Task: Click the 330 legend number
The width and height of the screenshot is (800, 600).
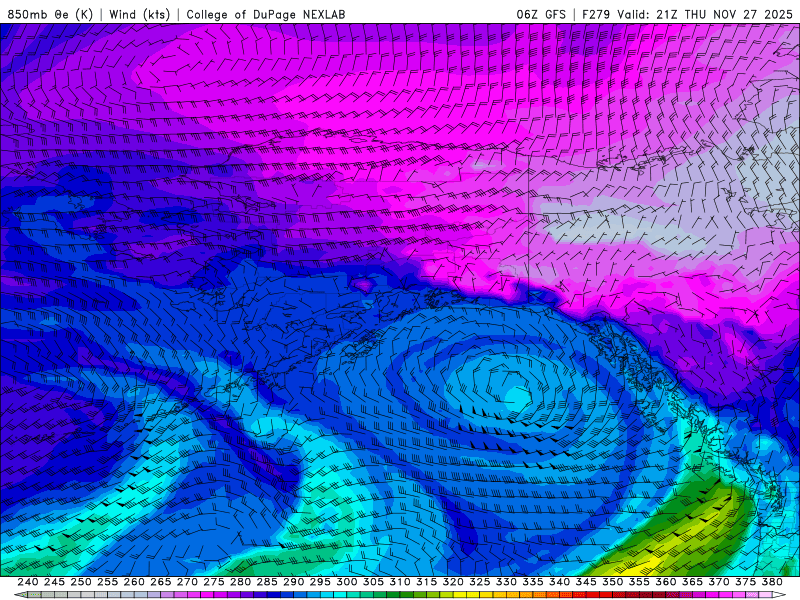Action: pyautogui.click(x=506, y=582)
